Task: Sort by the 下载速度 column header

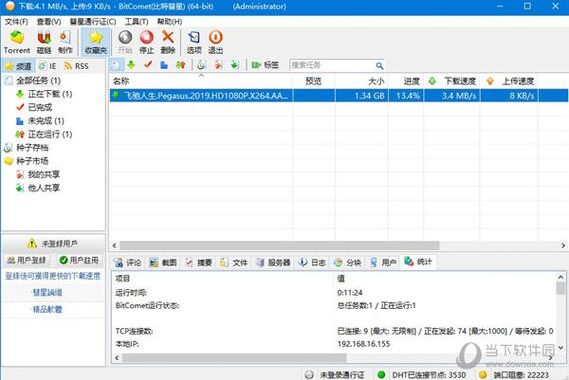Action: click(452, 81)
